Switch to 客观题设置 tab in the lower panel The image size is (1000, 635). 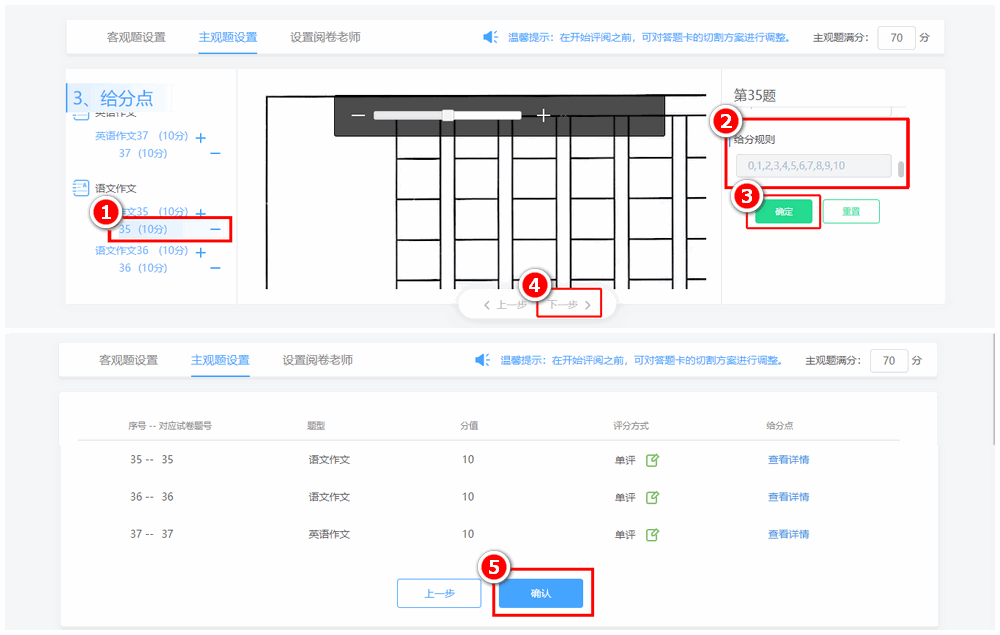coord(128,360)
